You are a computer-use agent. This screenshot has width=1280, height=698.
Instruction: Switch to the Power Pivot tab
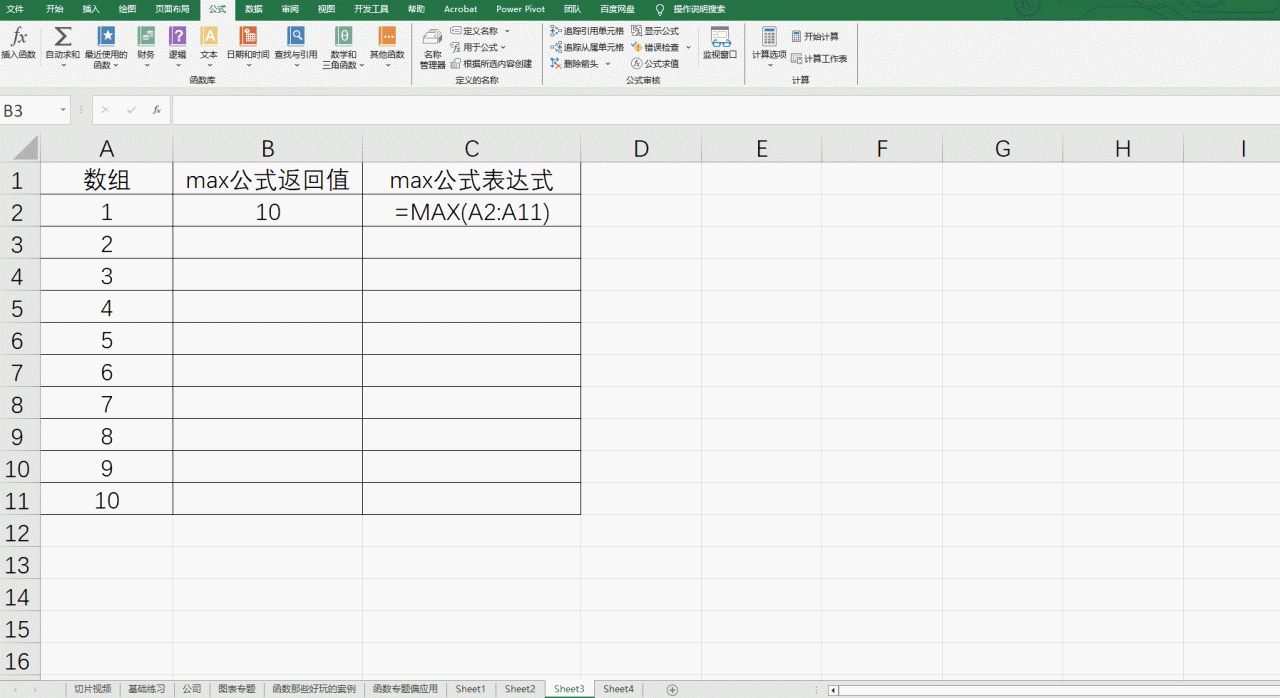(521, 9)
